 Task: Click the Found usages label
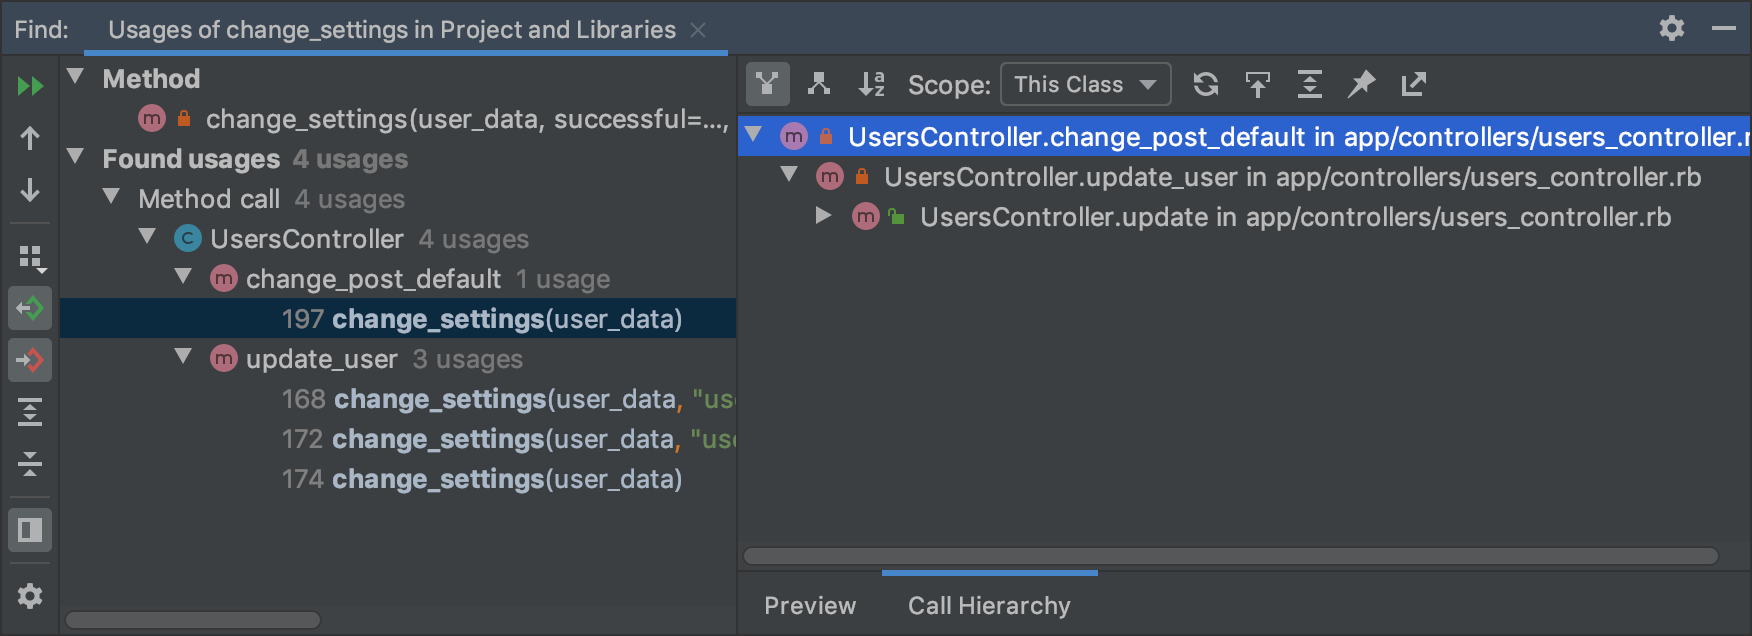(x=191, y=159)
